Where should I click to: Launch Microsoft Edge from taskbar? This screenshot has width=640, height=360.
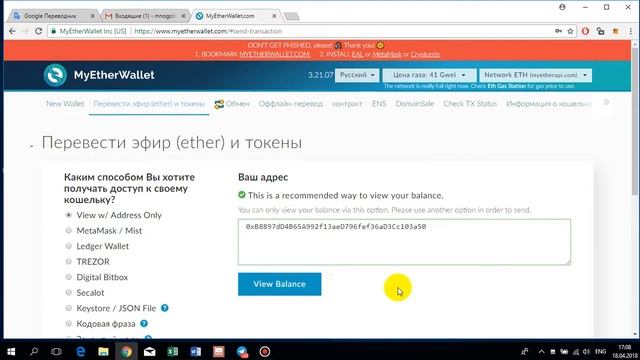pyautogui.click(x=80, y=351)
